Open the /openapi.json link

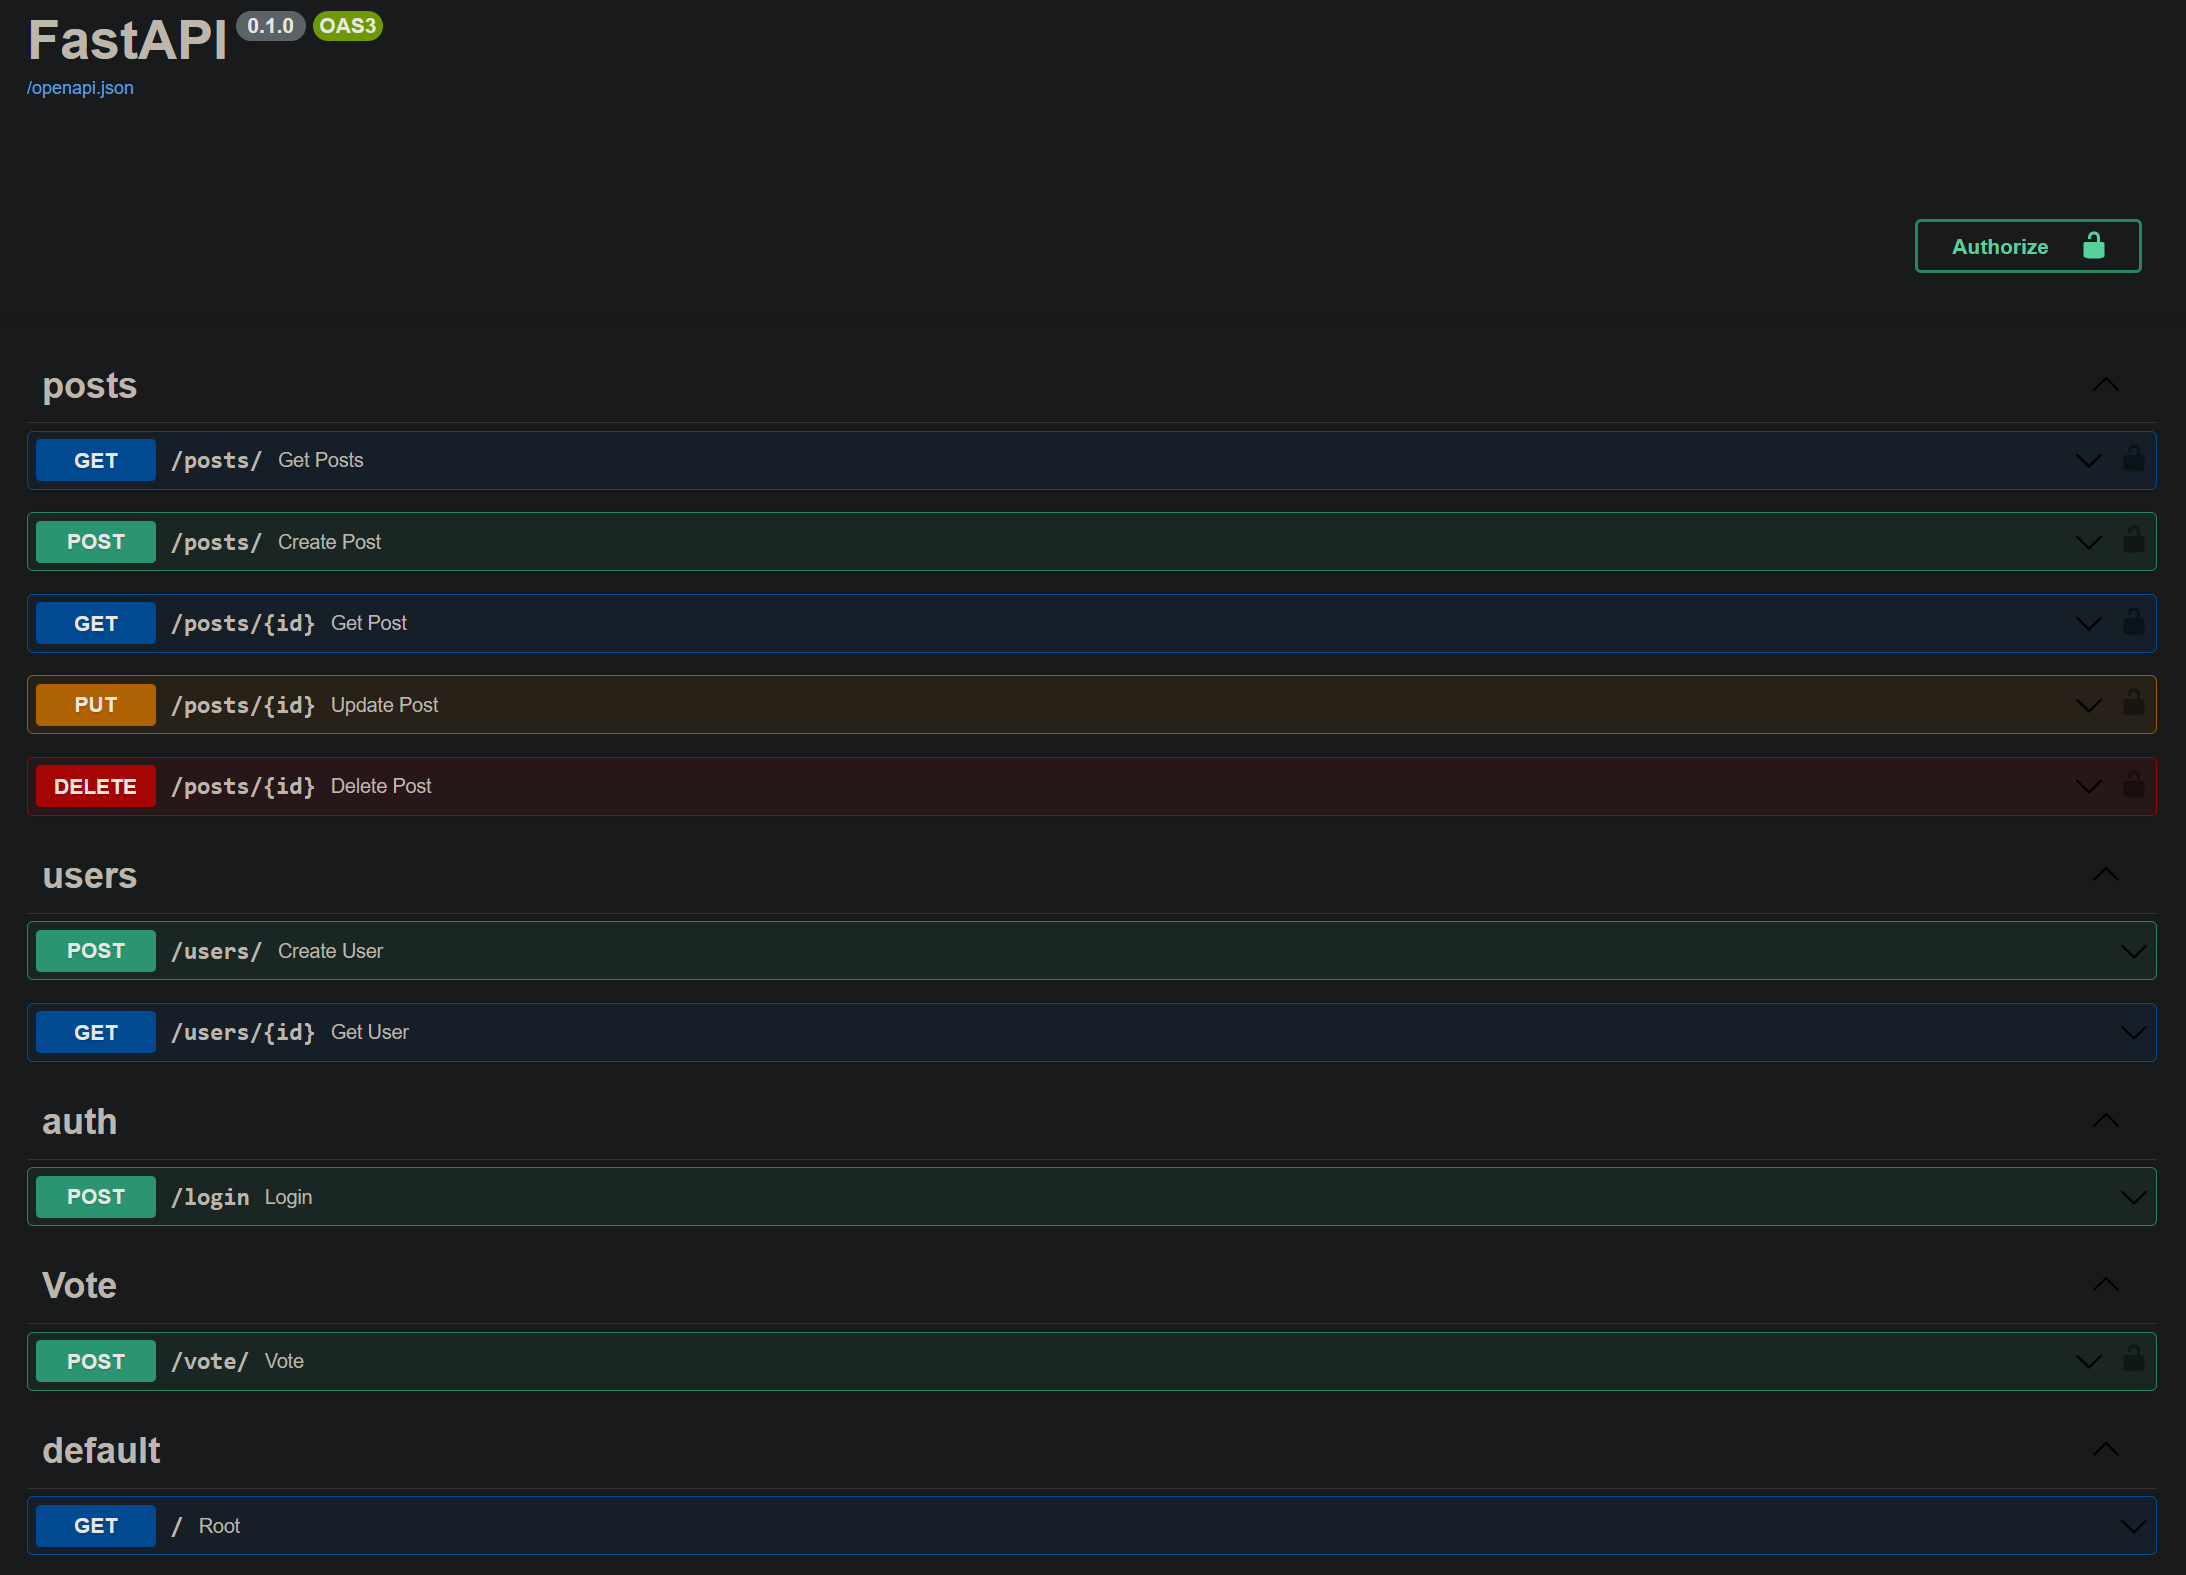coord(80,88)
